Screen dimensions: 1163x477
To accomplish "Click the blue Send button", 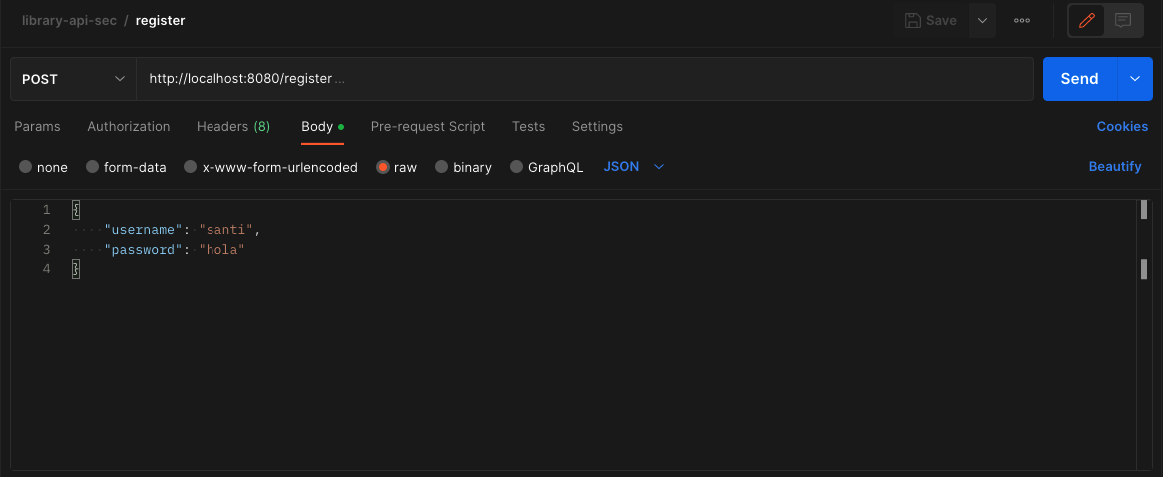I will coord(1079,78).
